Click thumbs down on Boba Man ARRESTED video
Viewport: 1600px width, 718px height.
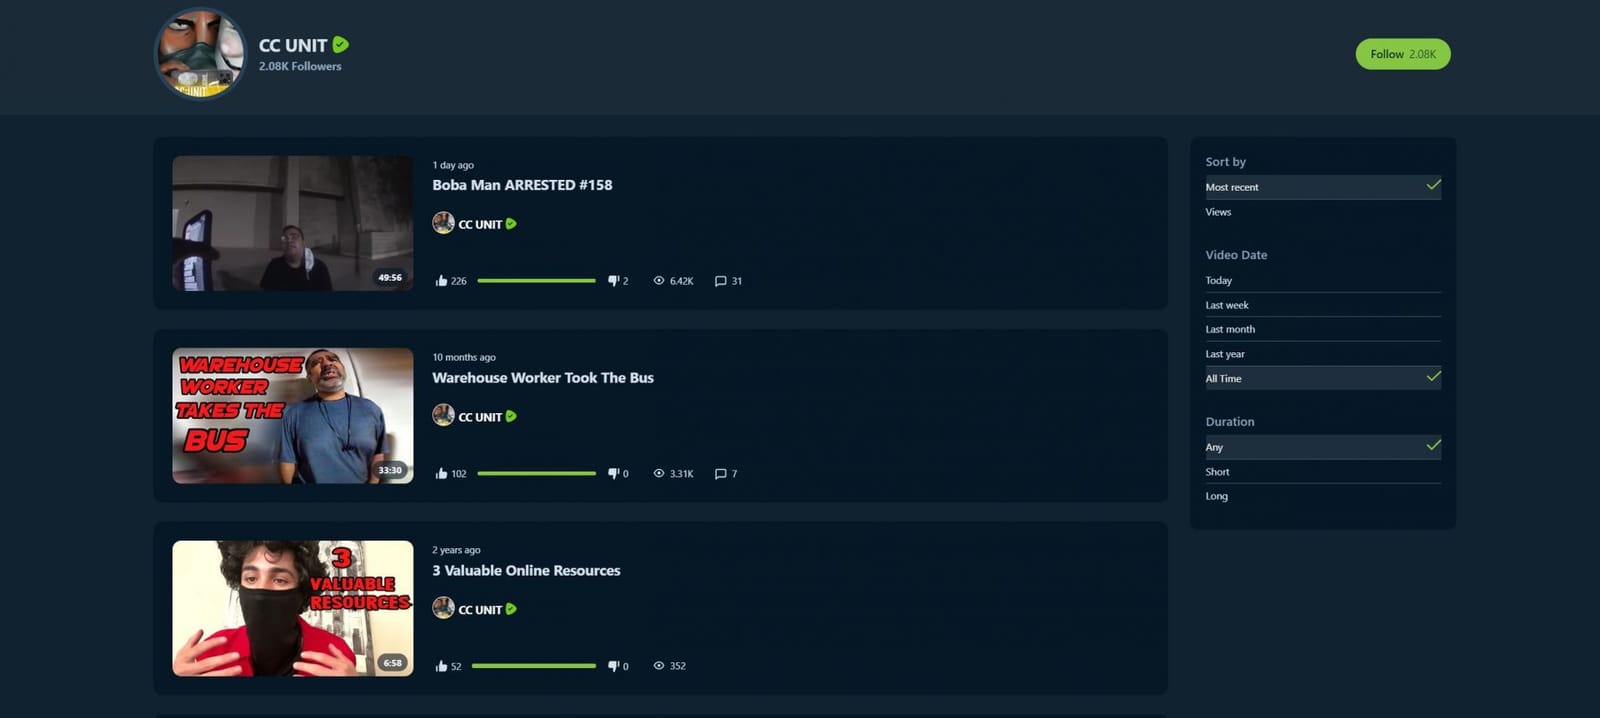(x=613, y=281)
